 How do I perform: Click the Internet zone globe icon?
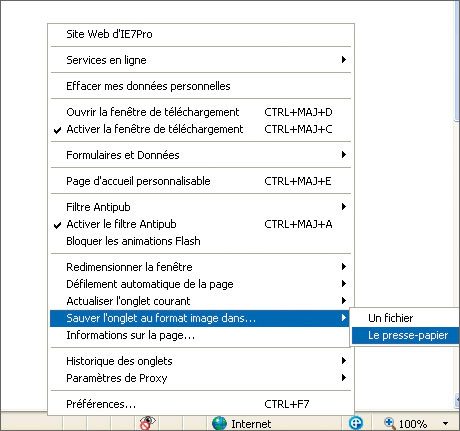[219, 423]
